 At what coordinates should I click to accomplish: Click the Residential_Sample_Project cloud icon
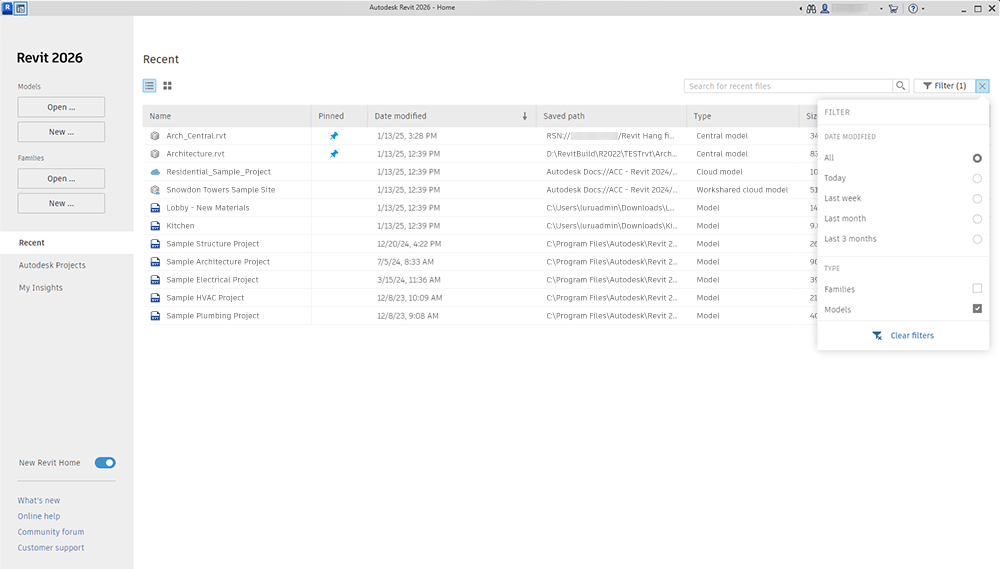(x=155, y=172)
